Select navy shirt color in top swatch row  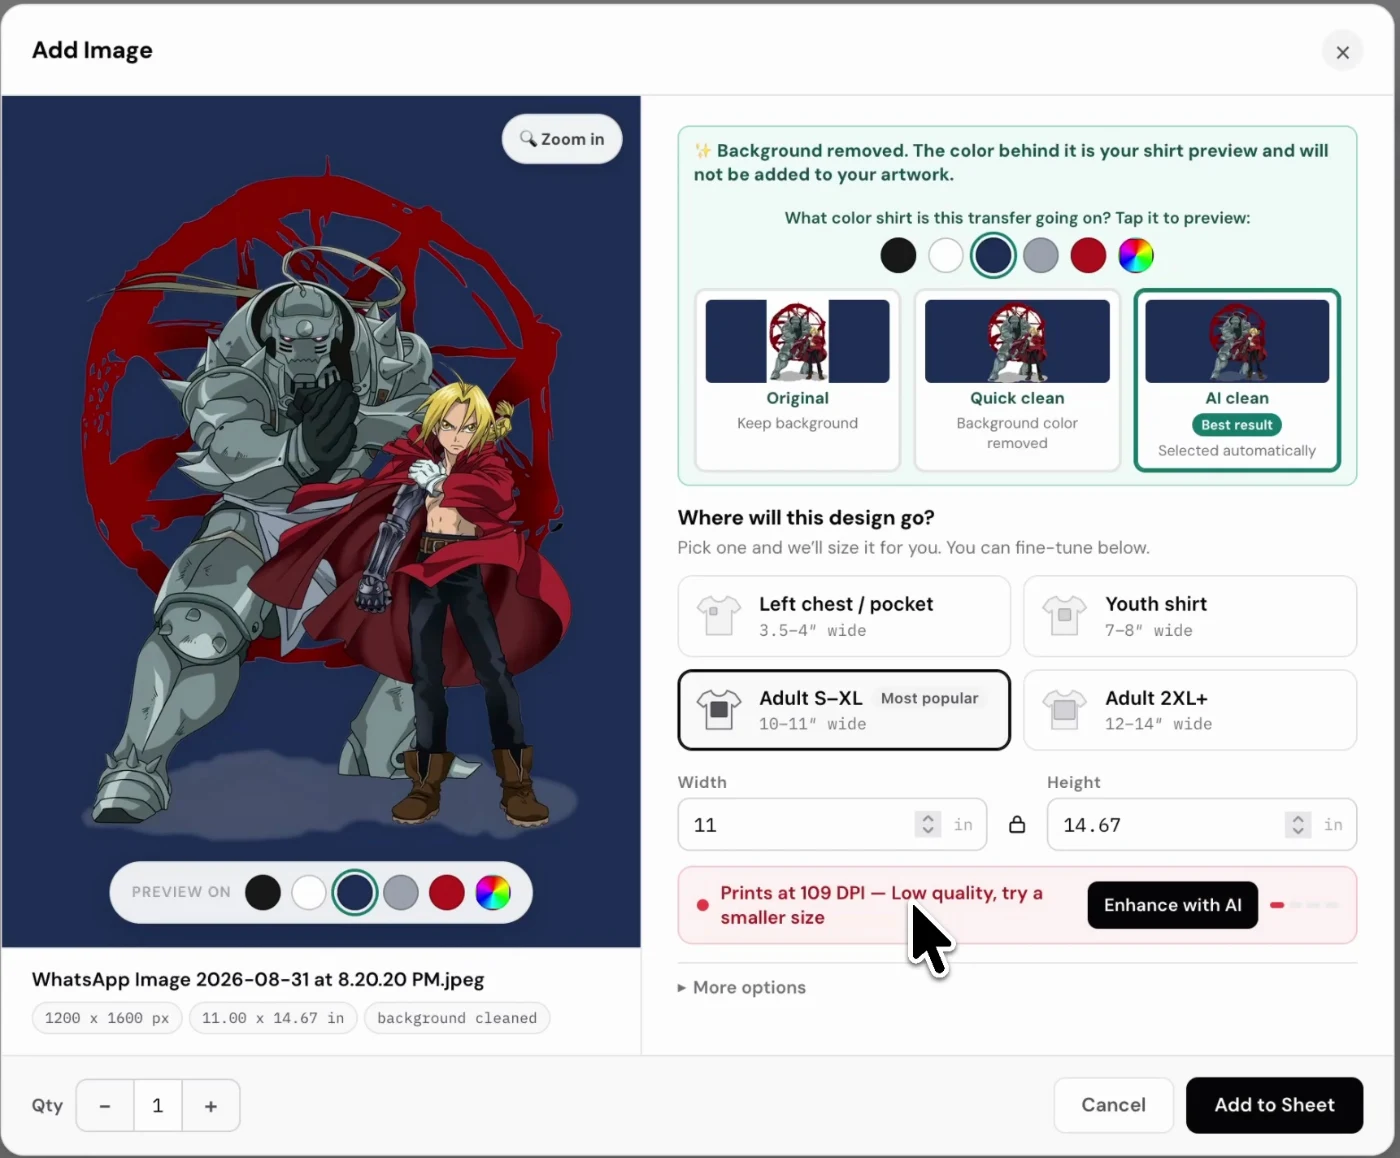993,255
